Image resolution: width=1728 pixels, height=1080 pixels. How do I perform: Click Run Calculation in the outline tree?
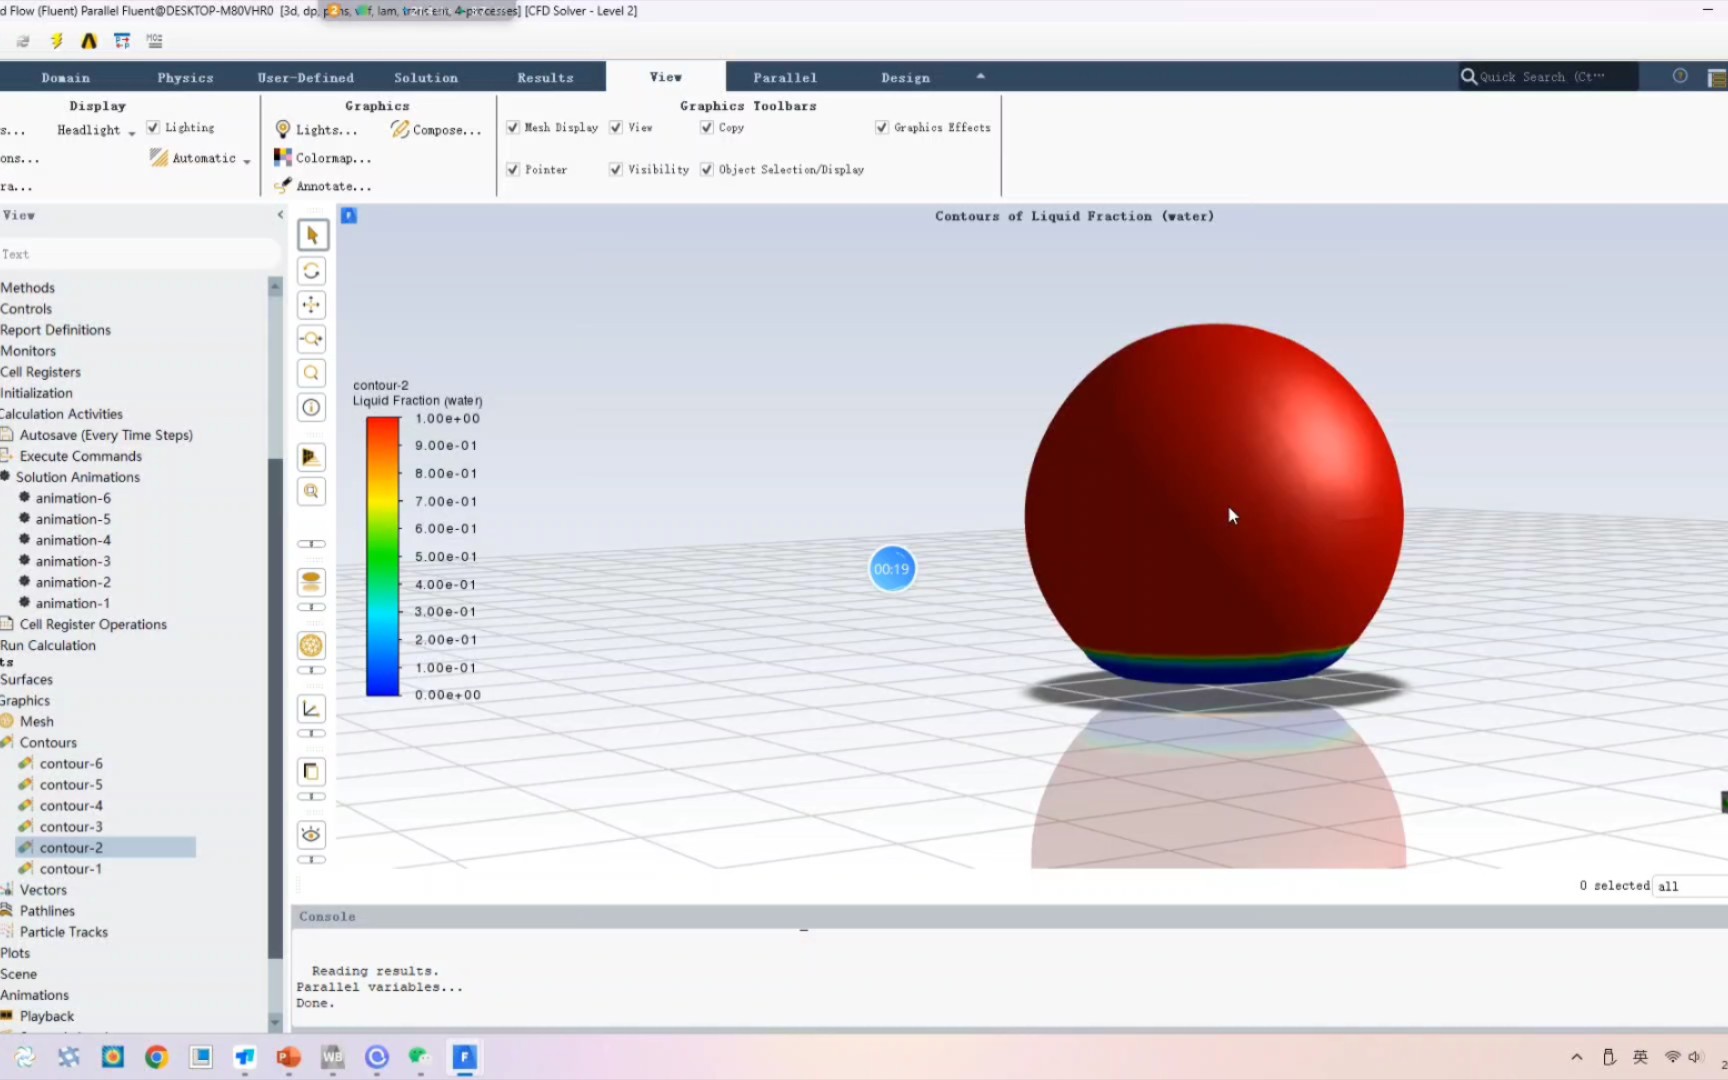coord(48,645)
